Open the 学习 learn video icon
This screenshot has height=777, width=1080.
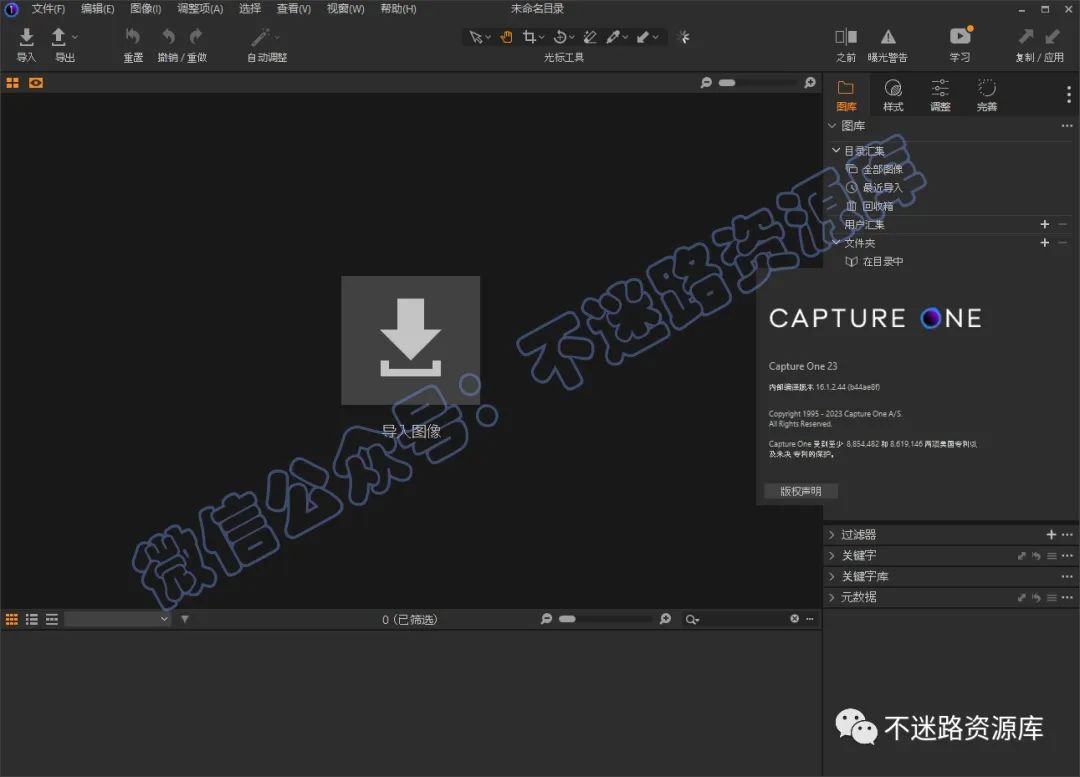[960, 35]
